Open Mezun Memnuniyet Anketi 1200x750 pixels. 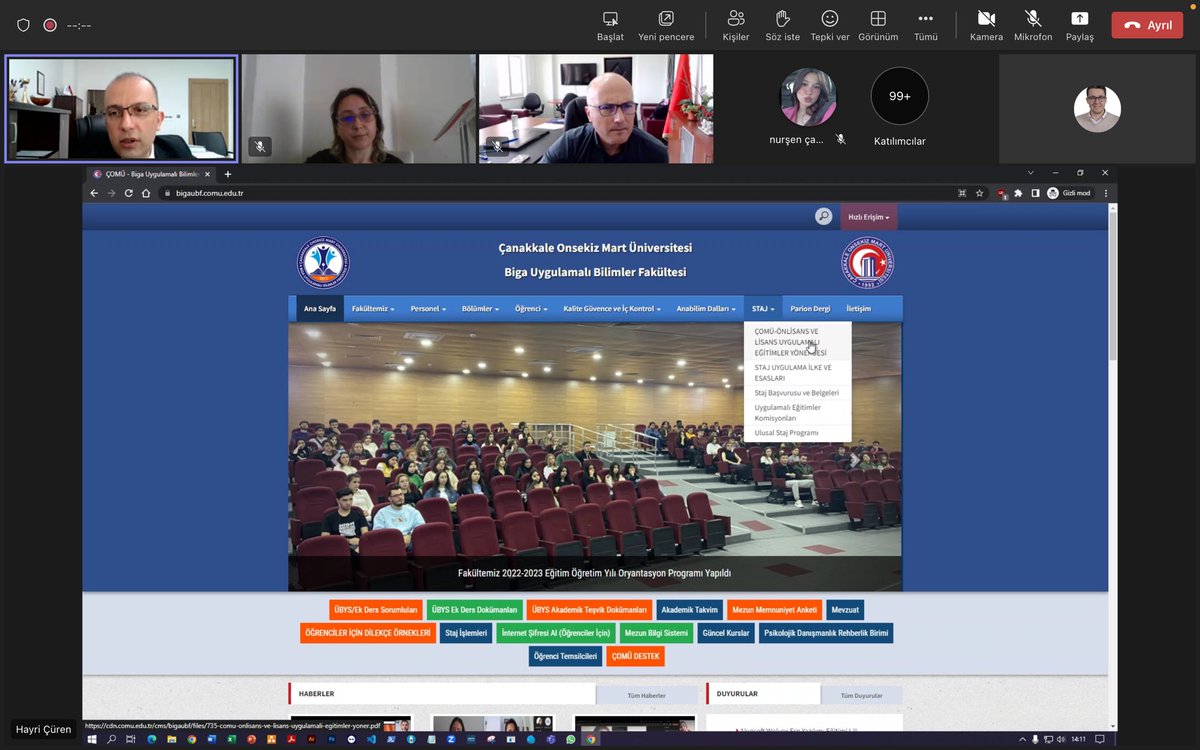774,609
